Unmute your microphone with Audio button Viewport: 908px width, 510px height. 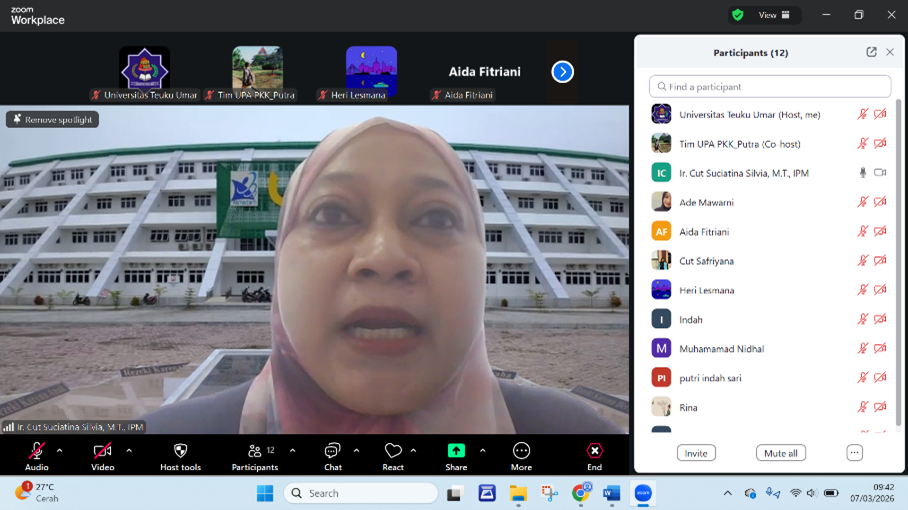click(37, 451)
